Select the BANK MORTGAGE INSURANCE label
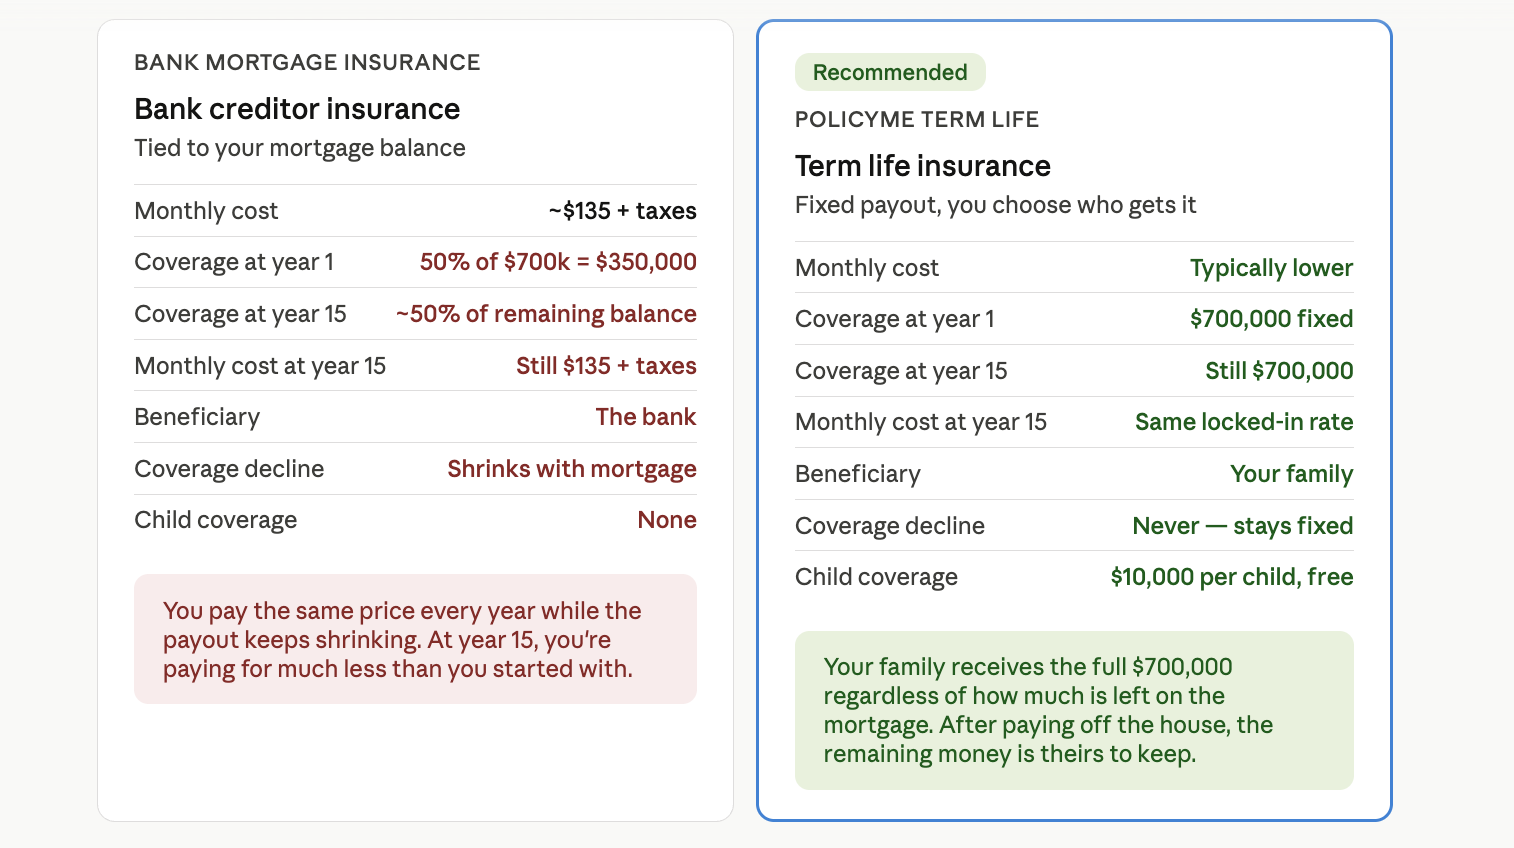The image size is (1514, 848). coord(307,62)
